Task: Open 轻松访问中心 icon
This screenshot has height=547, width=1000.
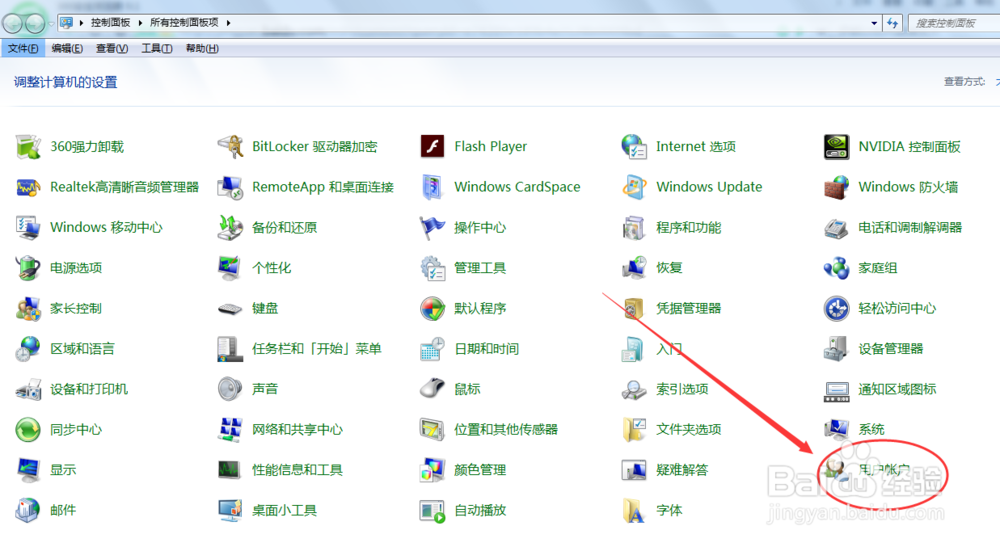Action: point(836,309)
